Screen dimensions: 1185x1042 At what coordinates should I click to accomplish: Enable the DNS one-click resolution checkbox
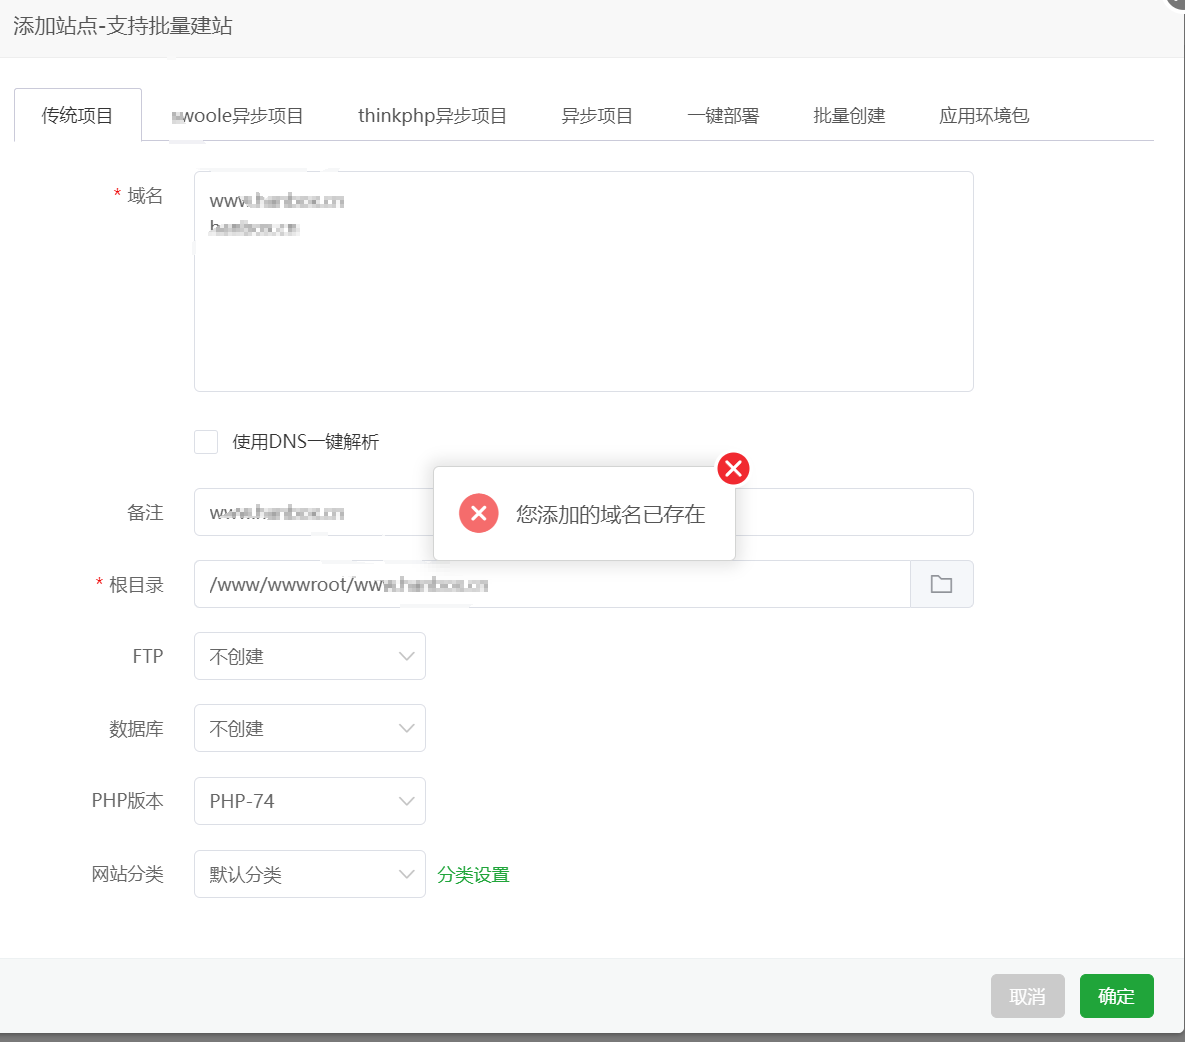[206, 441]
